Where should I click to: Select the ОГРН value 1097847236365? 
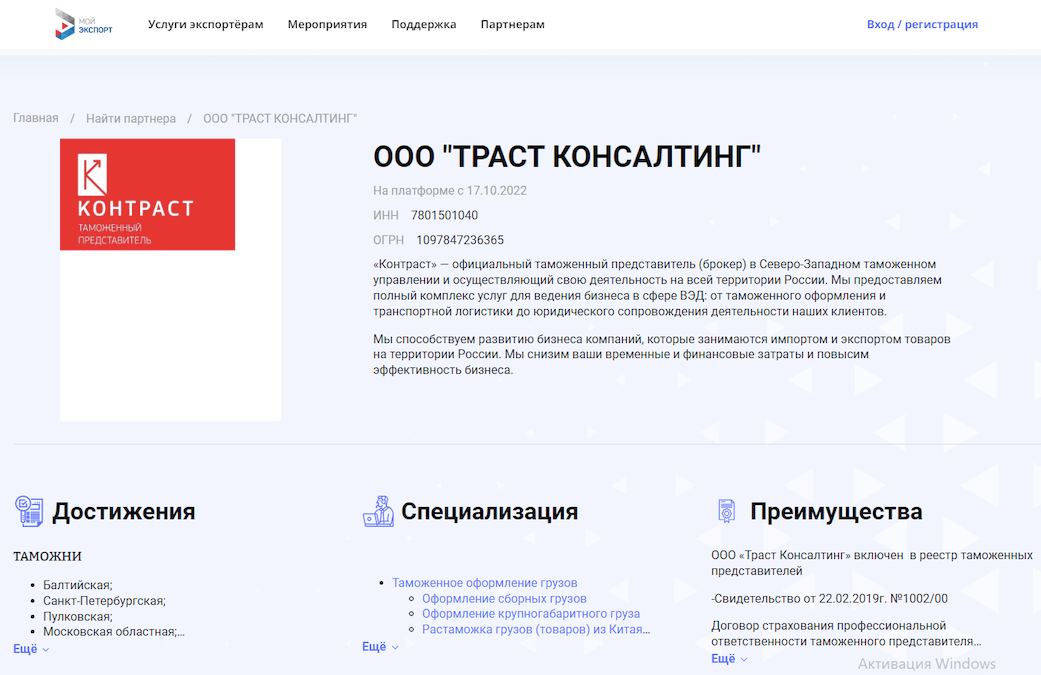tap(460, 240)
